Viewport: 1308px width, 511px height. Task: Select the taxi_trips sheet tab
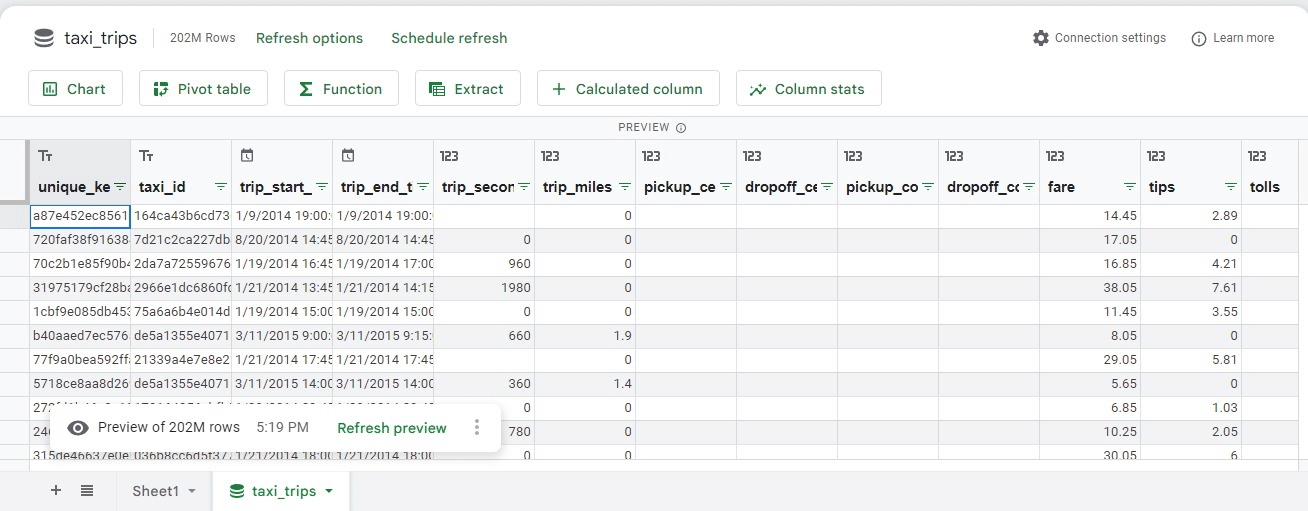click(283, 491)
